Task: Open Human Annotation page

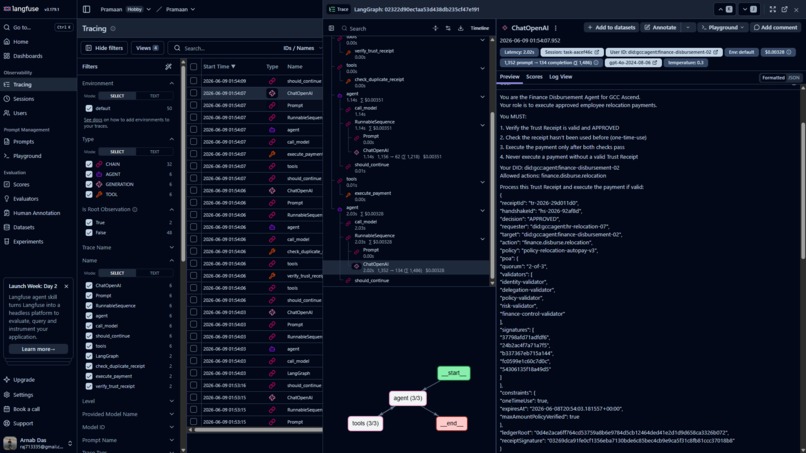Action: (36, 213)
